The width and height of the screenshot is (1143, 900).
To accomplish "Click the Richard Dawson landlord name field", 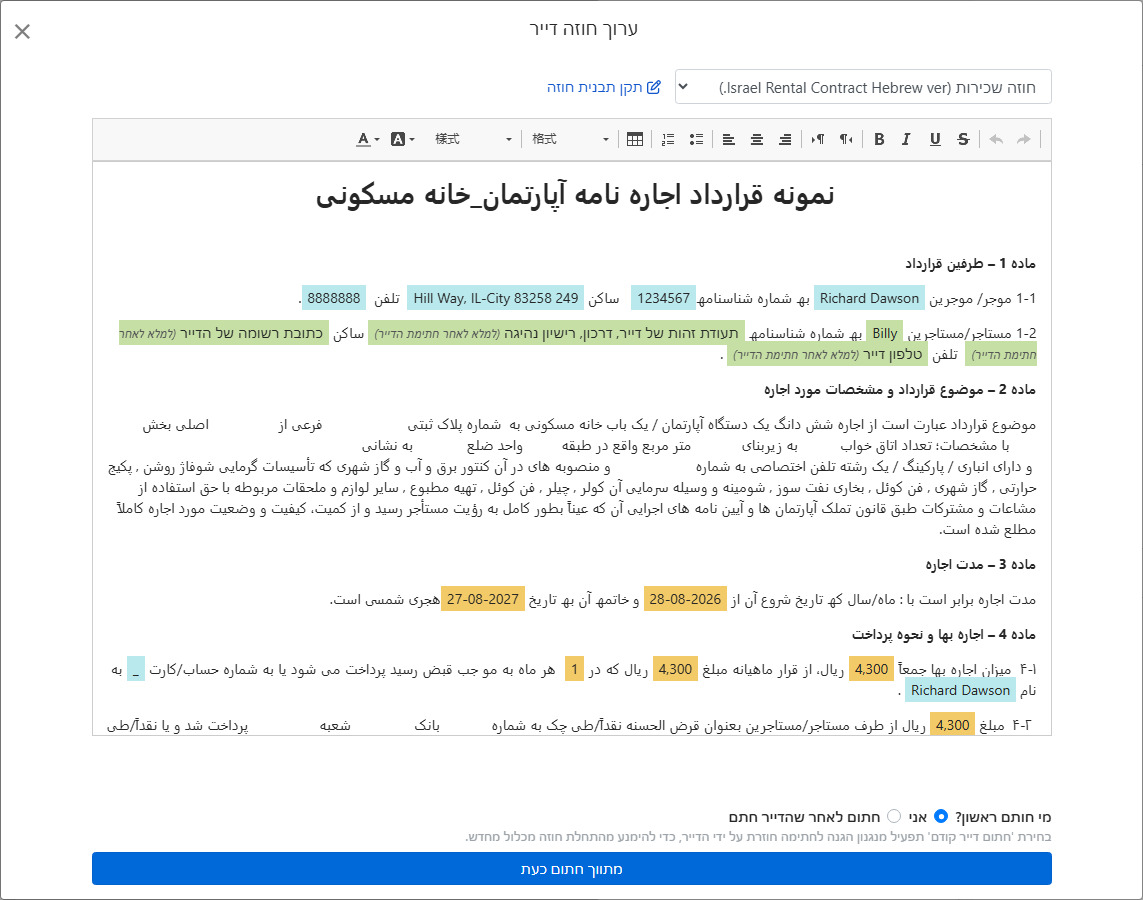I will (869, 298).
